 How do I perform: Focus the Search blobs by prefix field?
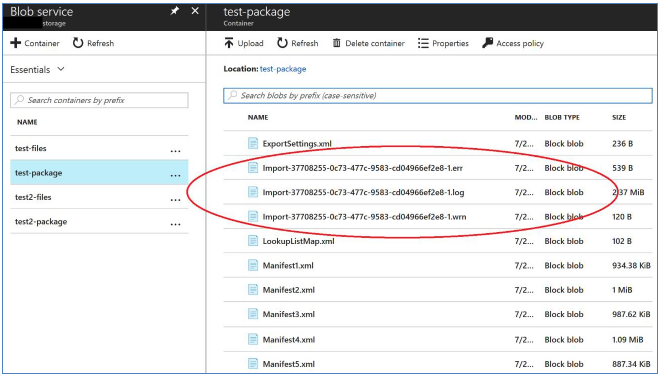438,96
